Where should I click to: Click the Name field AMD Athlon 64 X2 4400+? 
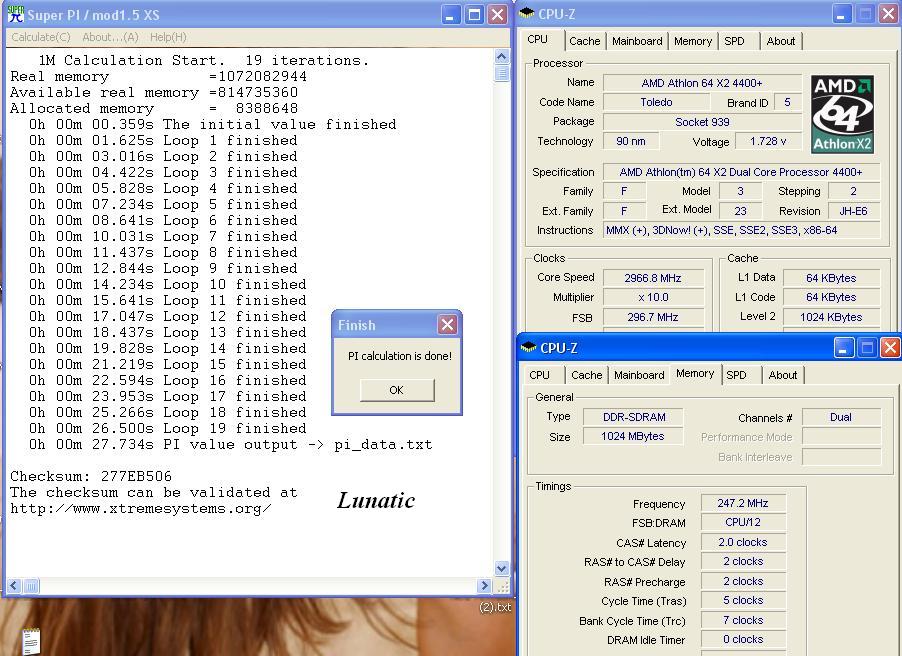pos(702,83)
